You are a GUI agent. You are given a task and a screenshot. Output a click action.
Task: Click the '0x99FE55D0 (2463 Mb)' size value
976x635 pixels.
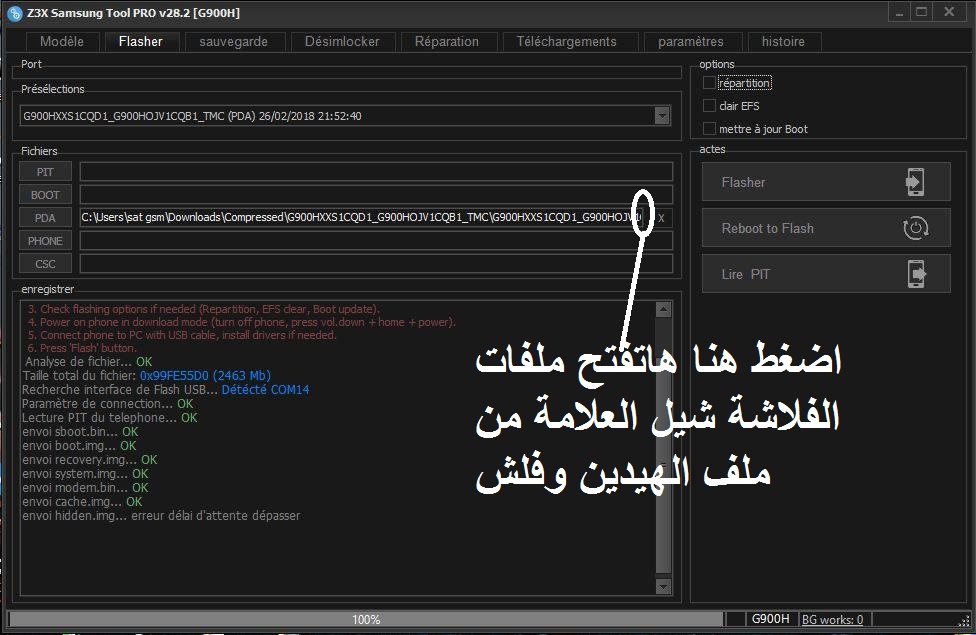click(x=205, y=375)
